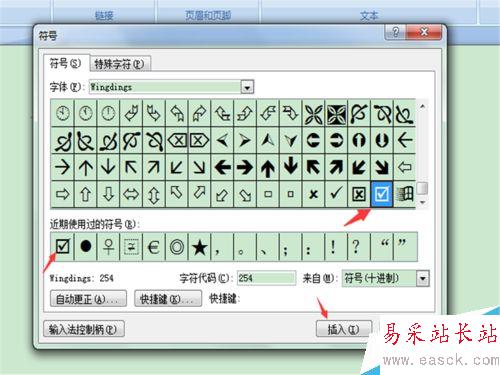
Task: Click the symbol grid scroll down arrow
Action: point(422,202)
